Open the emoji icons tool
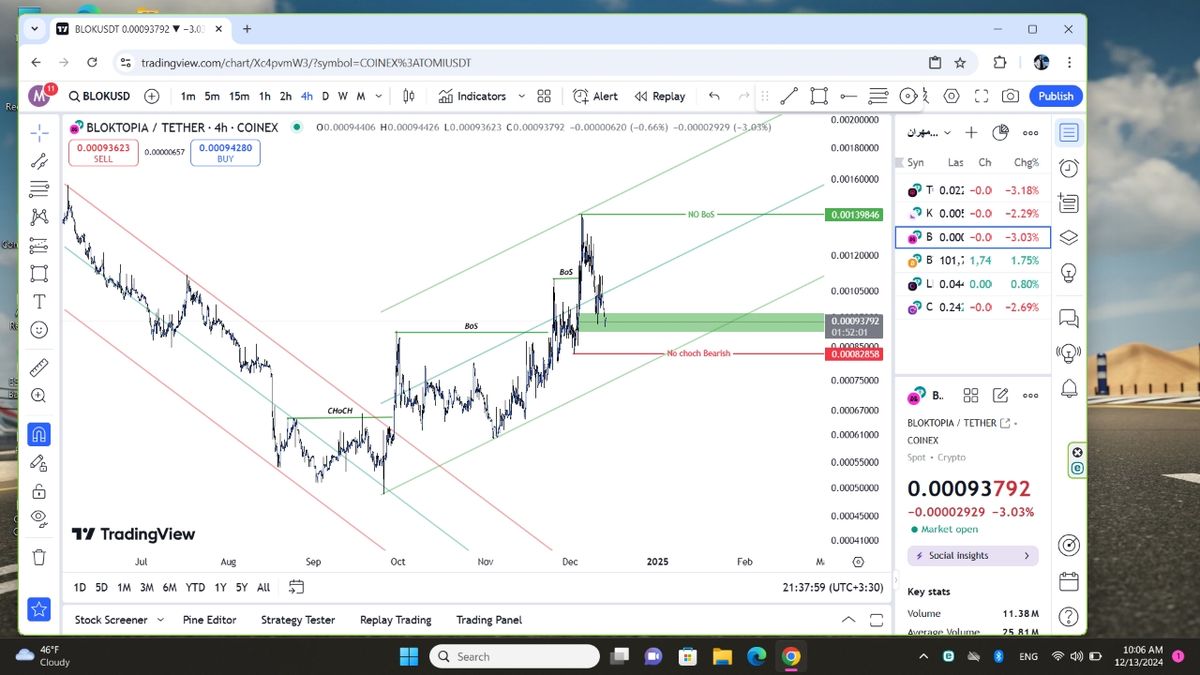 click(39, 329)
